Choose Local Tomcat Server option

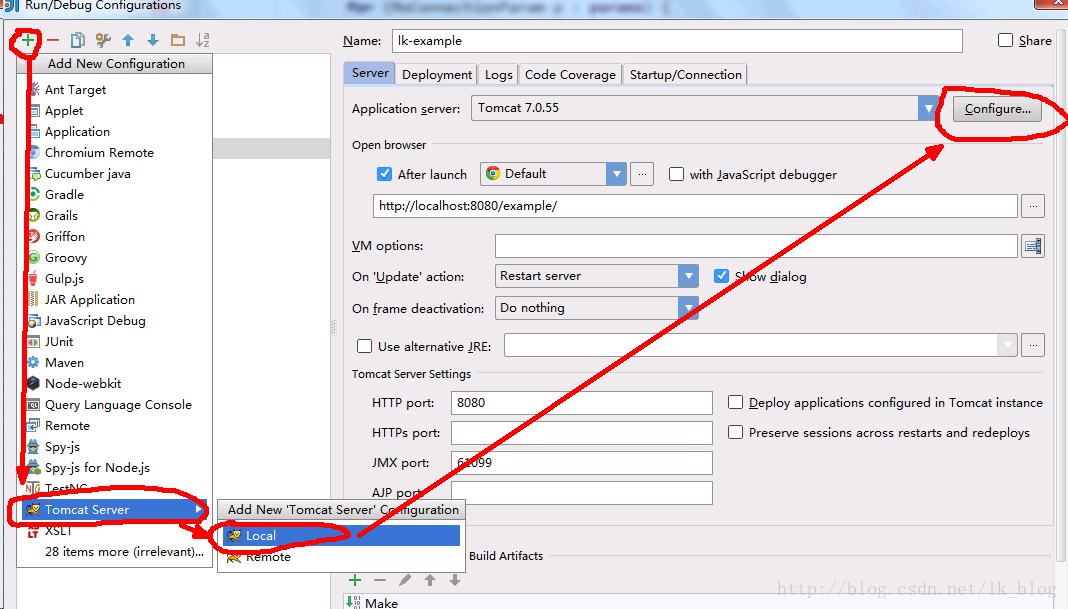coord(342,535)
